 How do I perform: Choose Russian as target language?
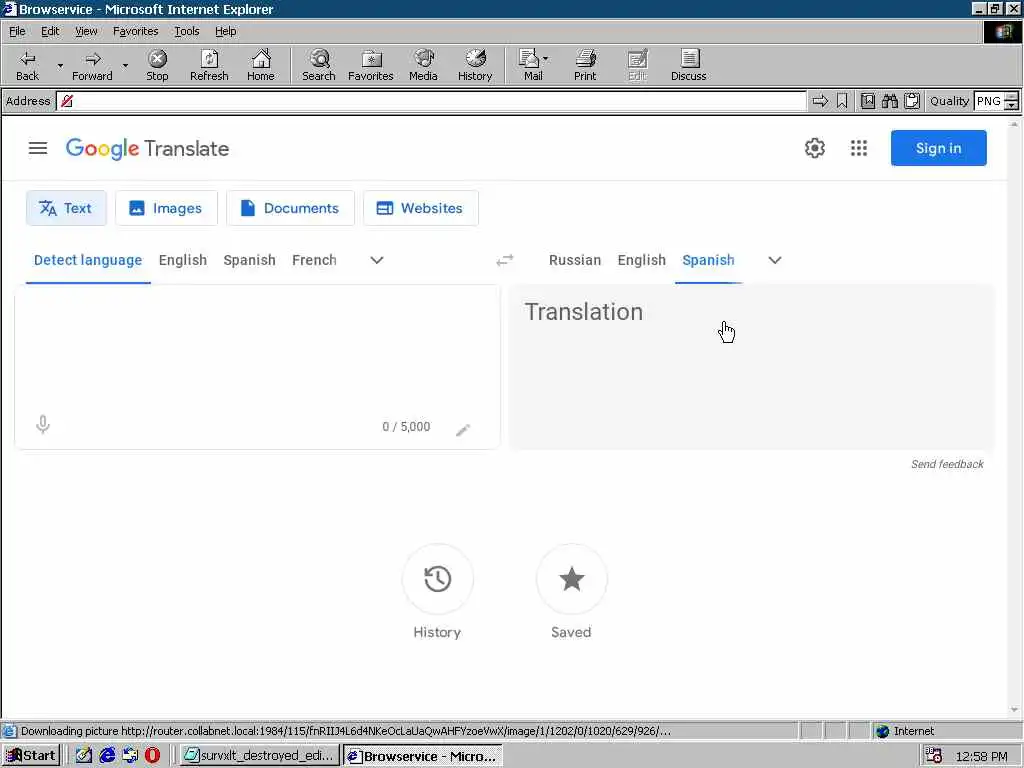575,260
